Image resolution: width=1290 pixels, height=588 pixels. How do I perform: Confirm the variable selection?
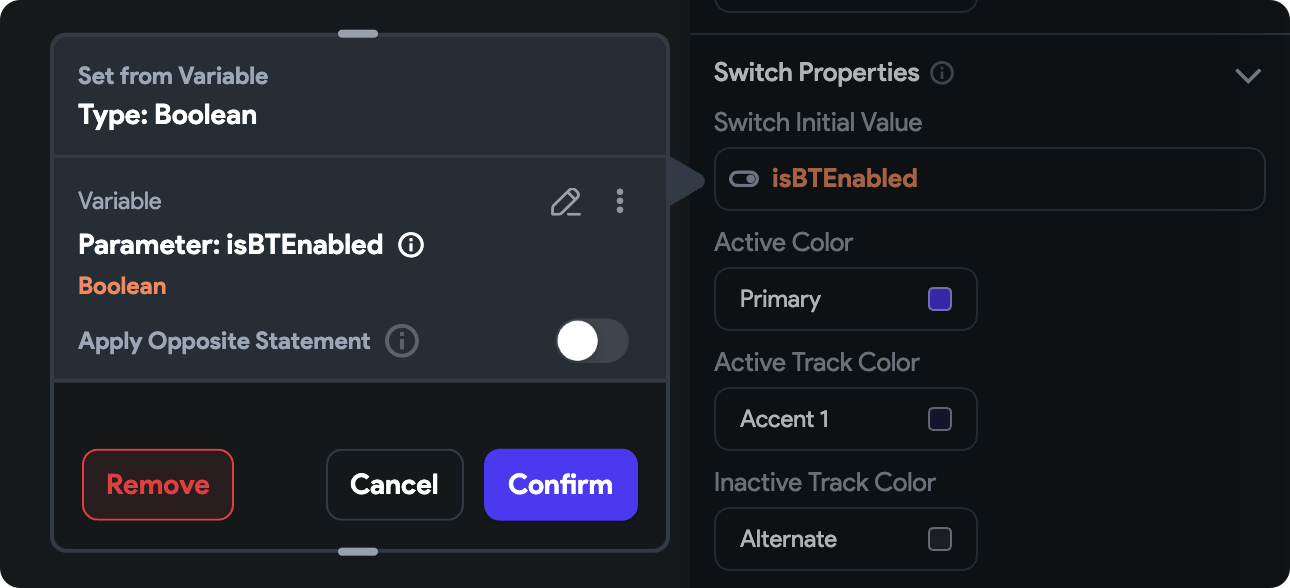[560, 485]
